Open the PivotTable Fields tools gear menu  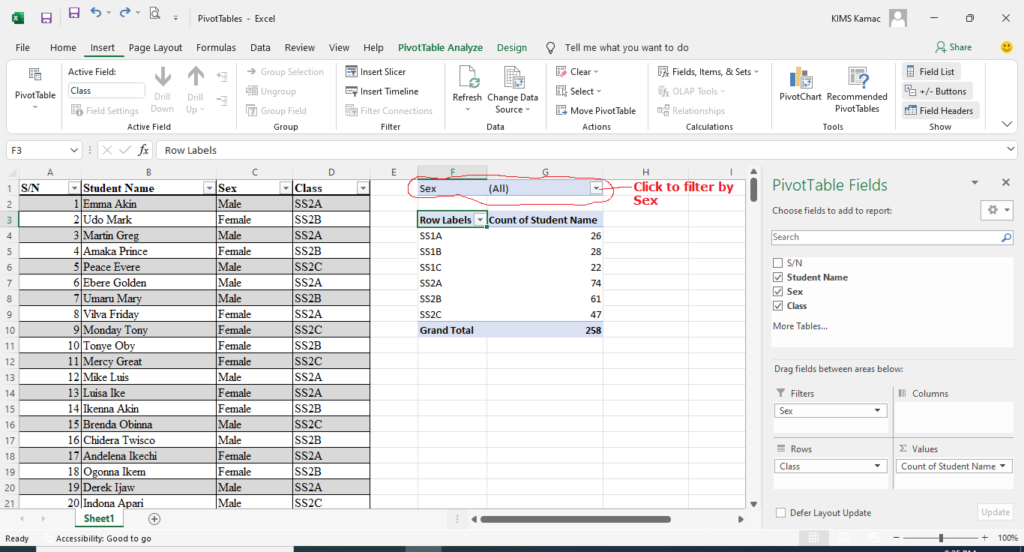tap(999, 210)
